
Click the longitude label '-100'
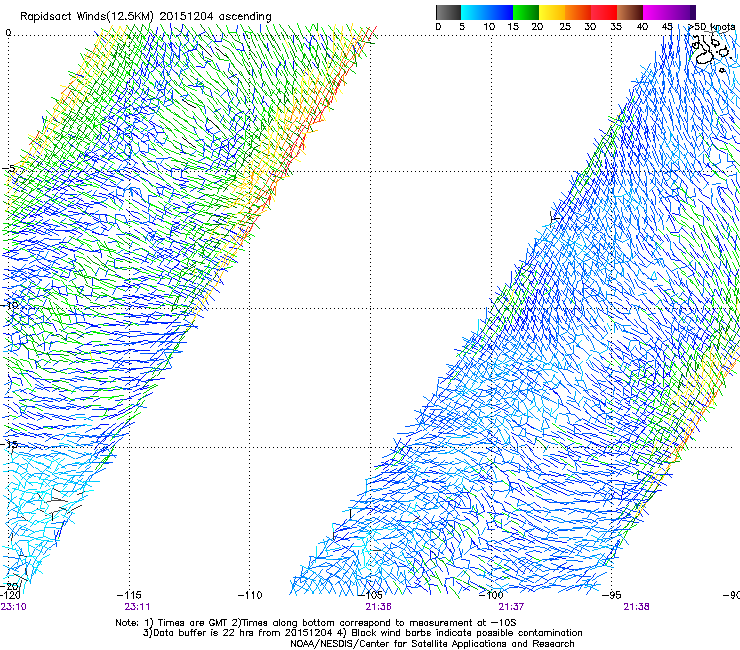(491, 595)
